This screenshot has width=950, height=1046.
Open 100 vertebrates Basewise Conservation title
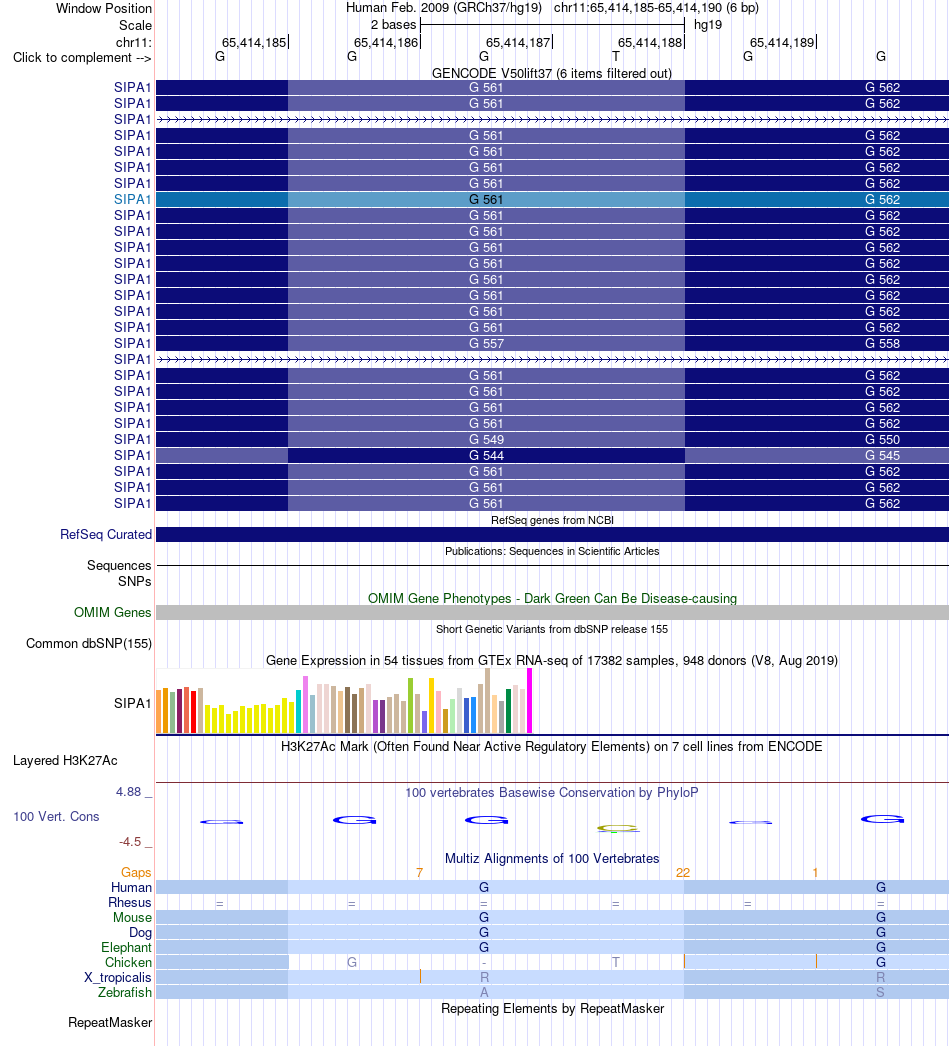coord(552,793)
